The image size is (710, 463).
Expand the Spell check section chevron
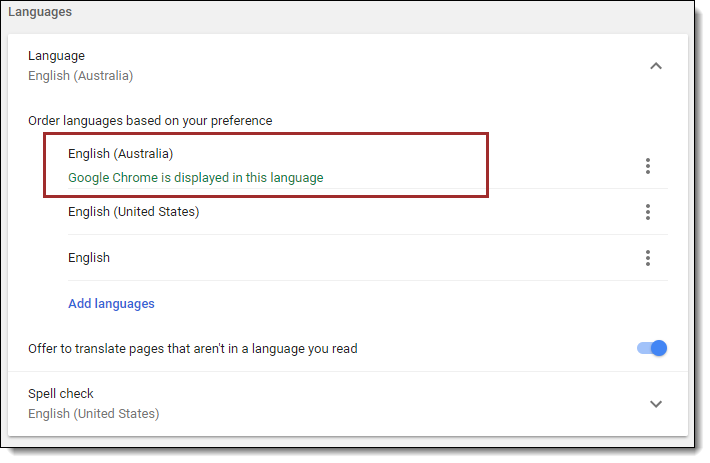656,404
